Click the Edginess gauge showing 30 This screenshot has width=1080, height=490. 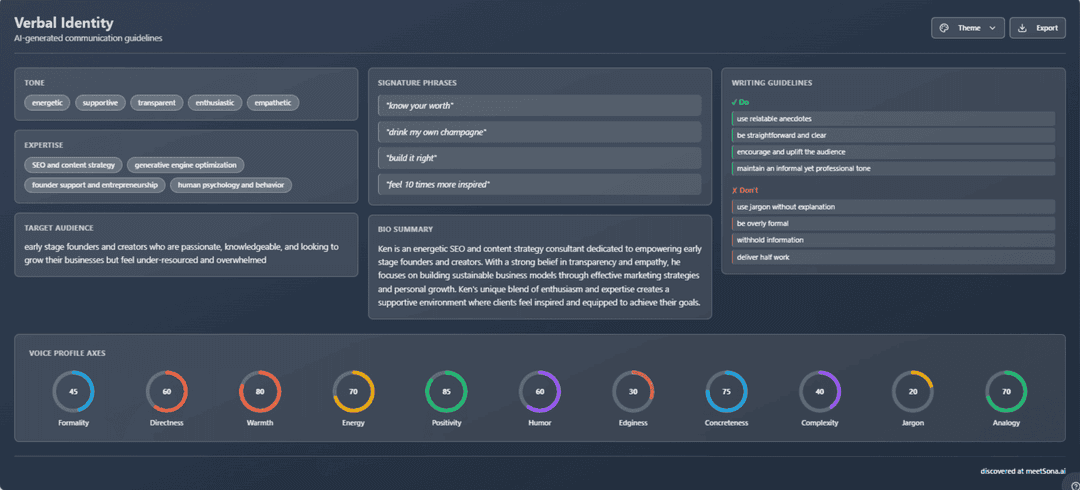(x=633, y=391)
